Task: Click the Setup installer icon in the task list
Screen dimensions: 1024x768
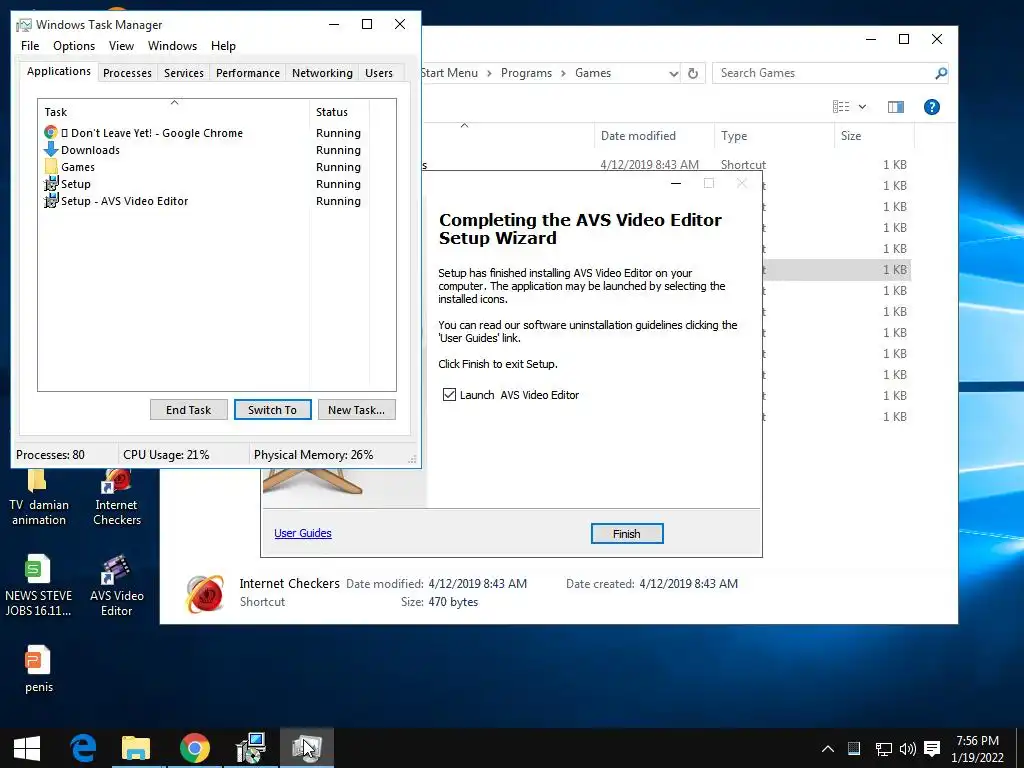Action: [x=51, y=184]
